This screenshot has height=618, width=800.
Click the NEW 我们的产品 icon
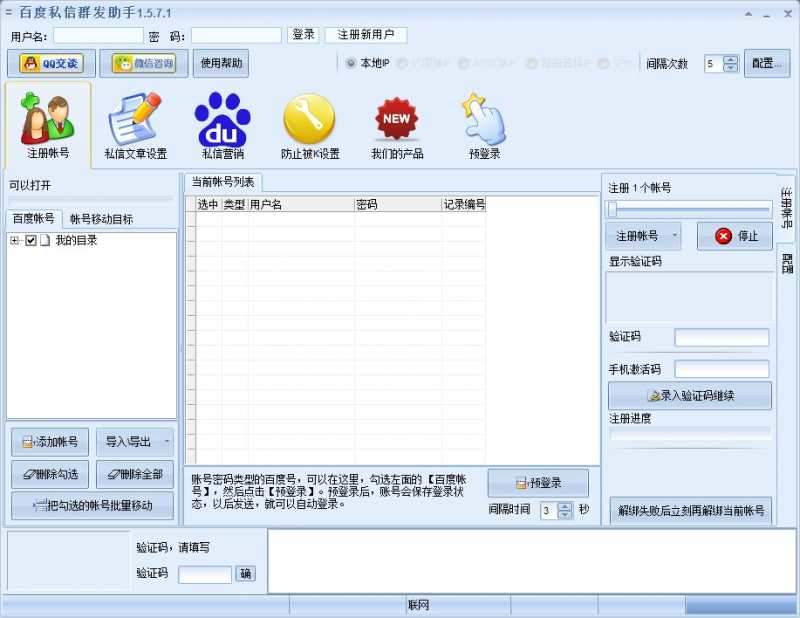coord(396,120)
